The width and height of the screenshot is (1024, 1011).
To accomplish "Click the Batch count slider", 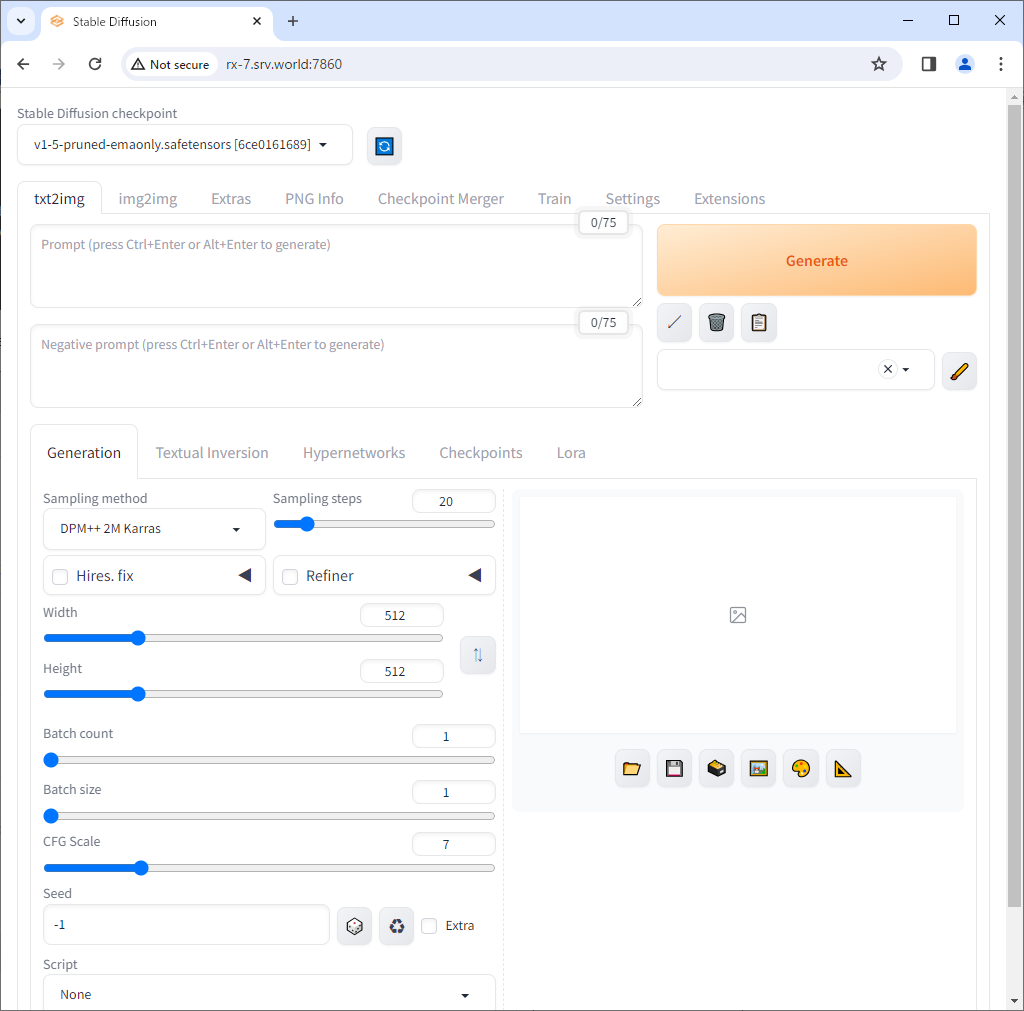I will point(269,760).
